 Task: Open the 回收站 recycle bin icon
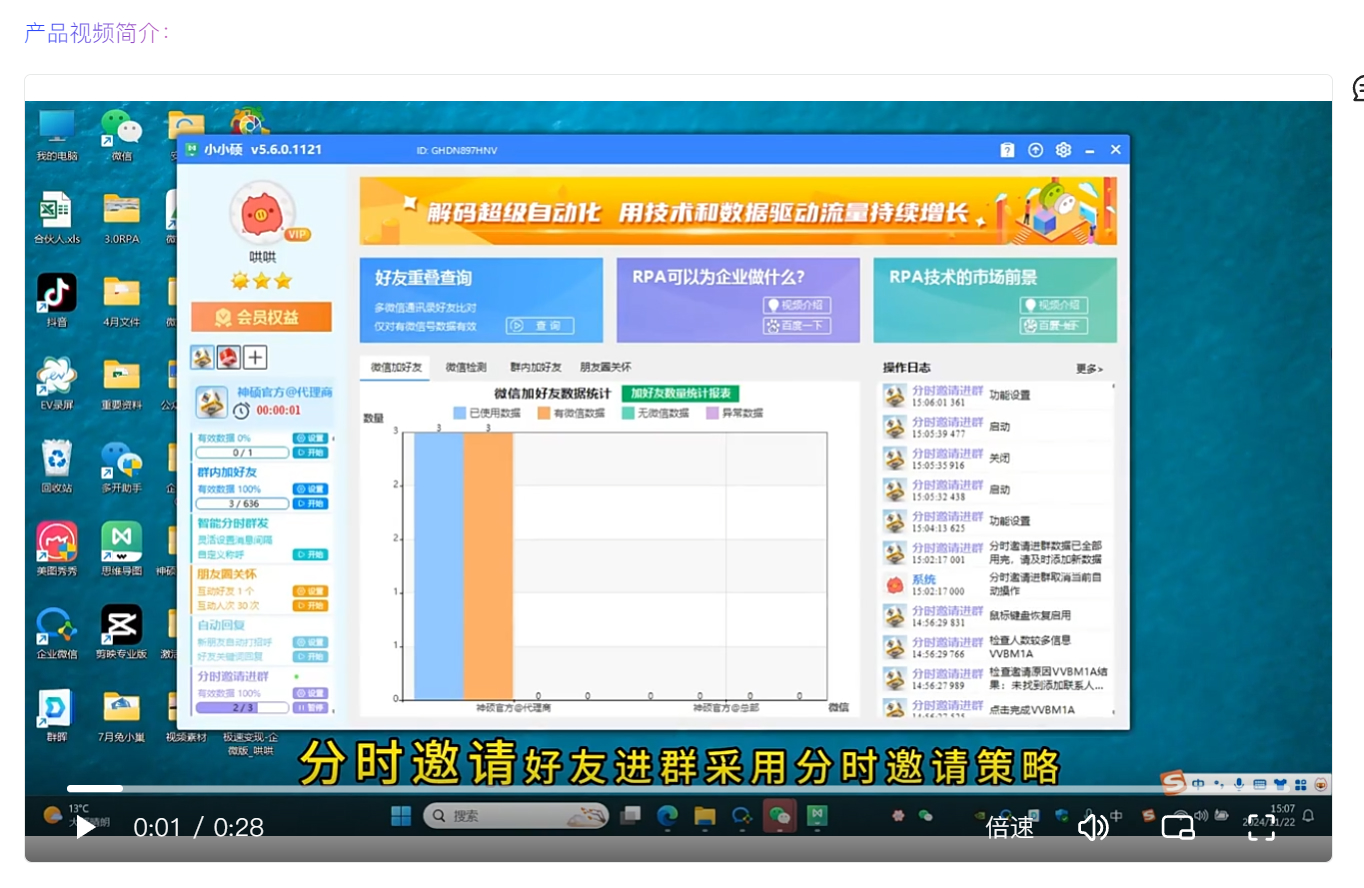57,466
